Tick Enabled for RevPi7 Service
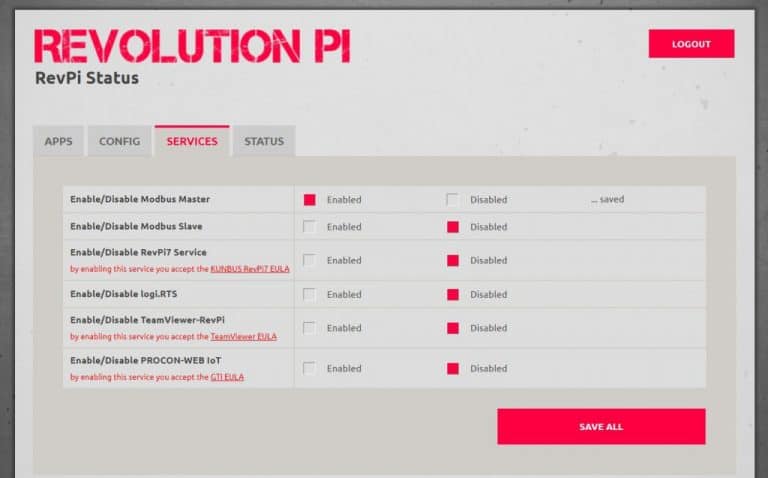The height and width of the screenshot is (478, 768). pyautogui.click(x=310, y=260)
